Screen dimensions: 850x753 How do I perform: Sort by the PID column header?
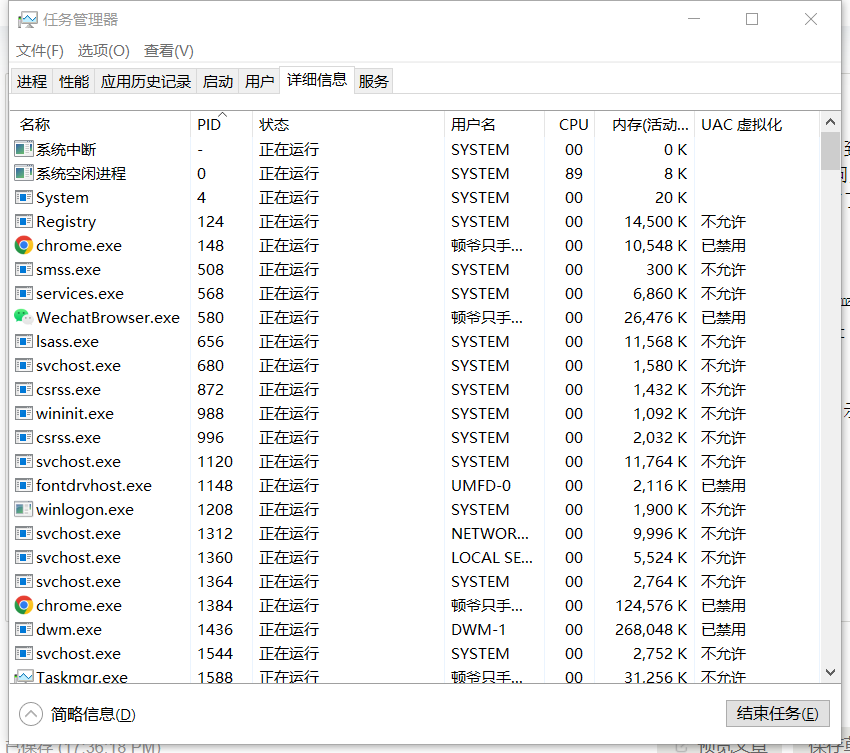[x=221, y=125]
